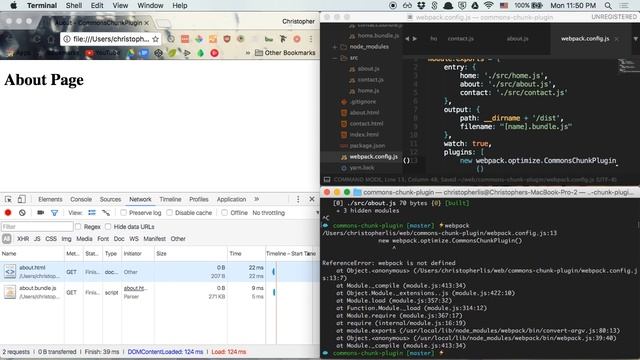Switch to the contact.js tab in Sublime
The height and width of the screenshot is (360, 640).
coord(460,39)
